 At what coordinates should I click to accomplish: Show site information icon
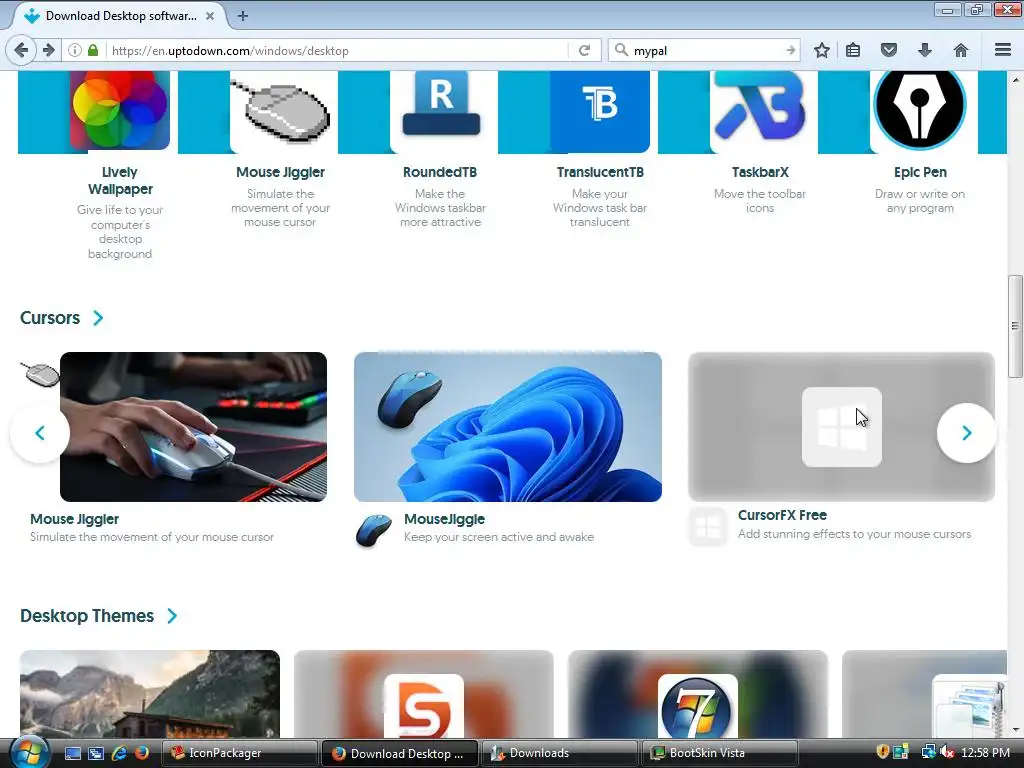75,50
